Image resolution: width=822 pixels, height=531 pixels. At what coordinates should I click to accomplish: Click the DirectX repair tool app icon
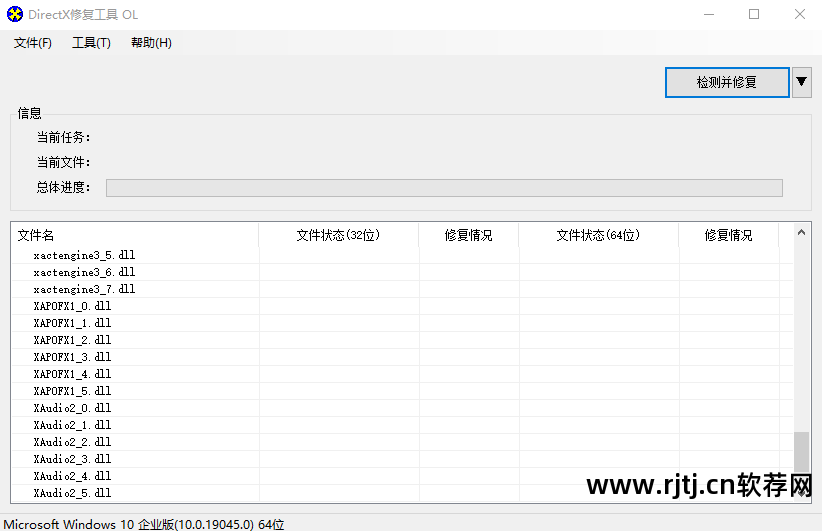click(15, 14)
